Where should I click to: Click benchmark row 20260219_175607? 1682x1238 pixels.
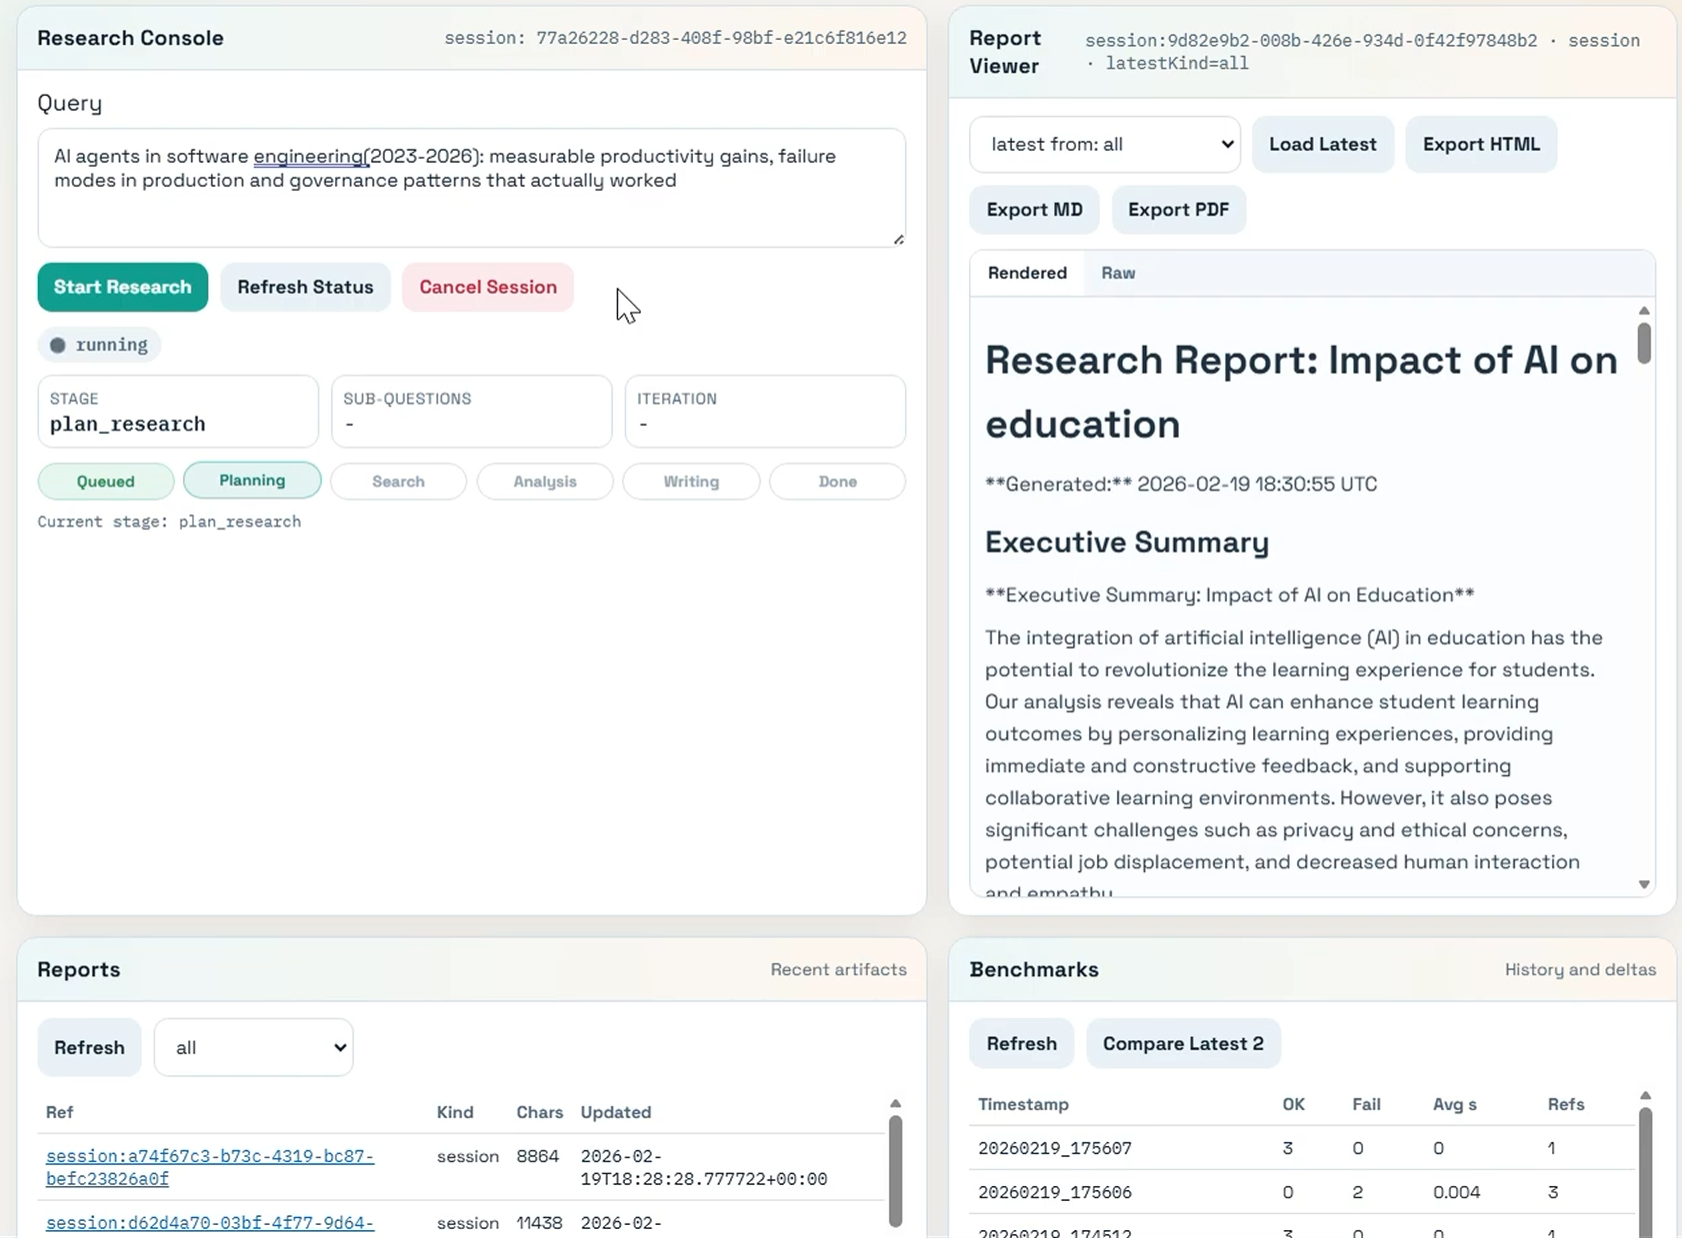[x=1301, y=1148]
